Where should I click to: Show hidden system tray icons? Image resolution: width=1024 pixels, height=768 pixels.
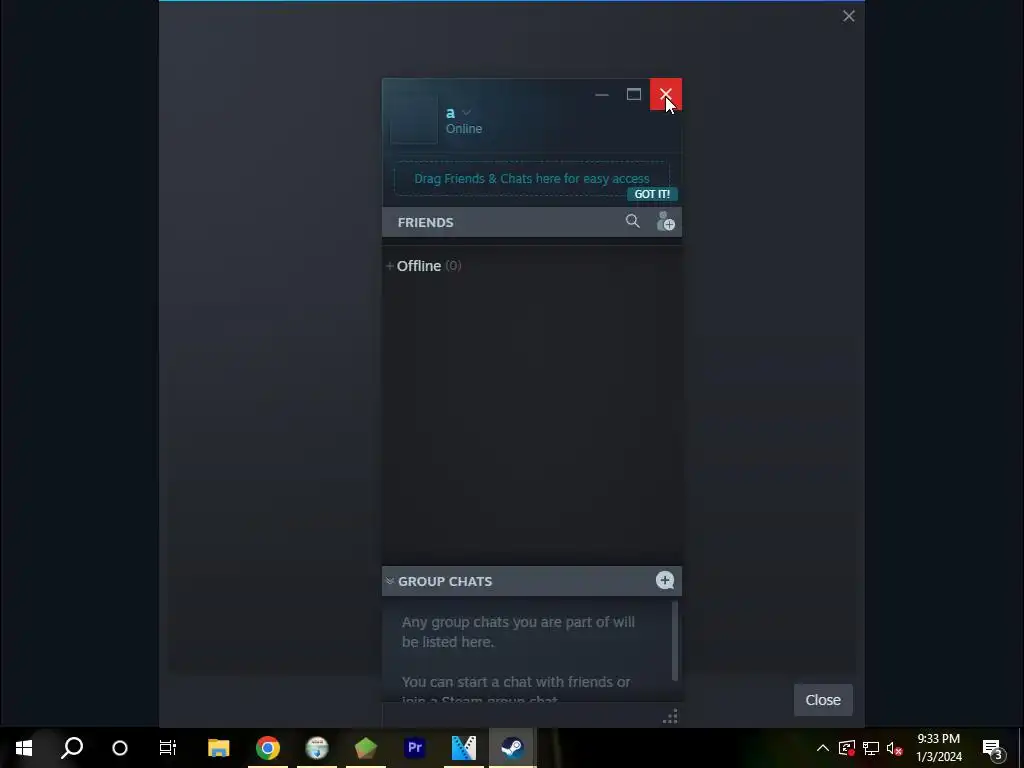(823, 748)
